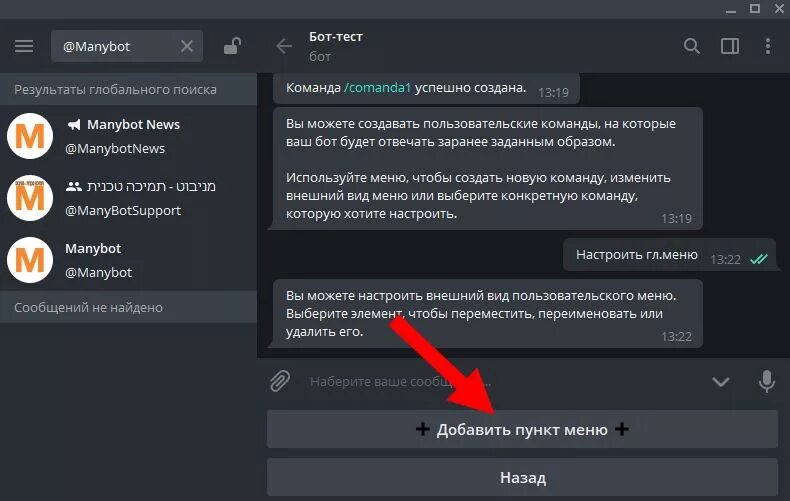
Task: Clear the @Manybot search text
Action: [x=187, y=46]
